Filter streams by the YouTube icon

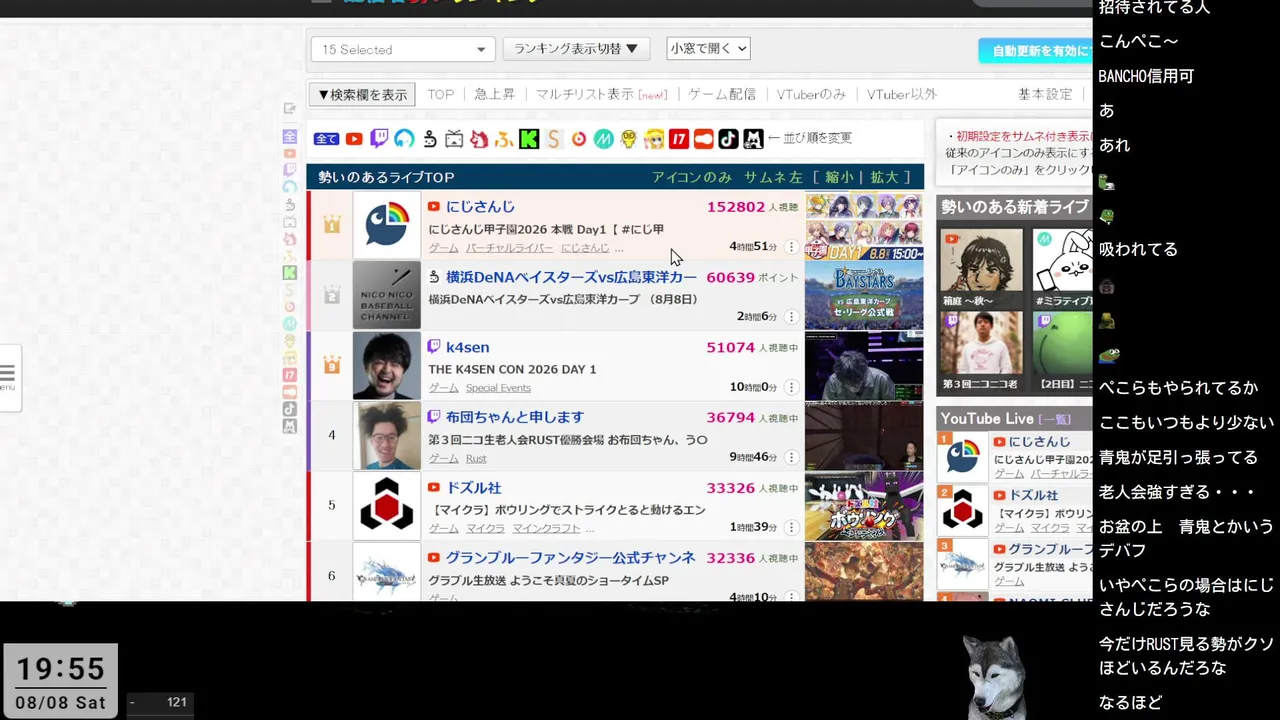(x=354, y=139)
